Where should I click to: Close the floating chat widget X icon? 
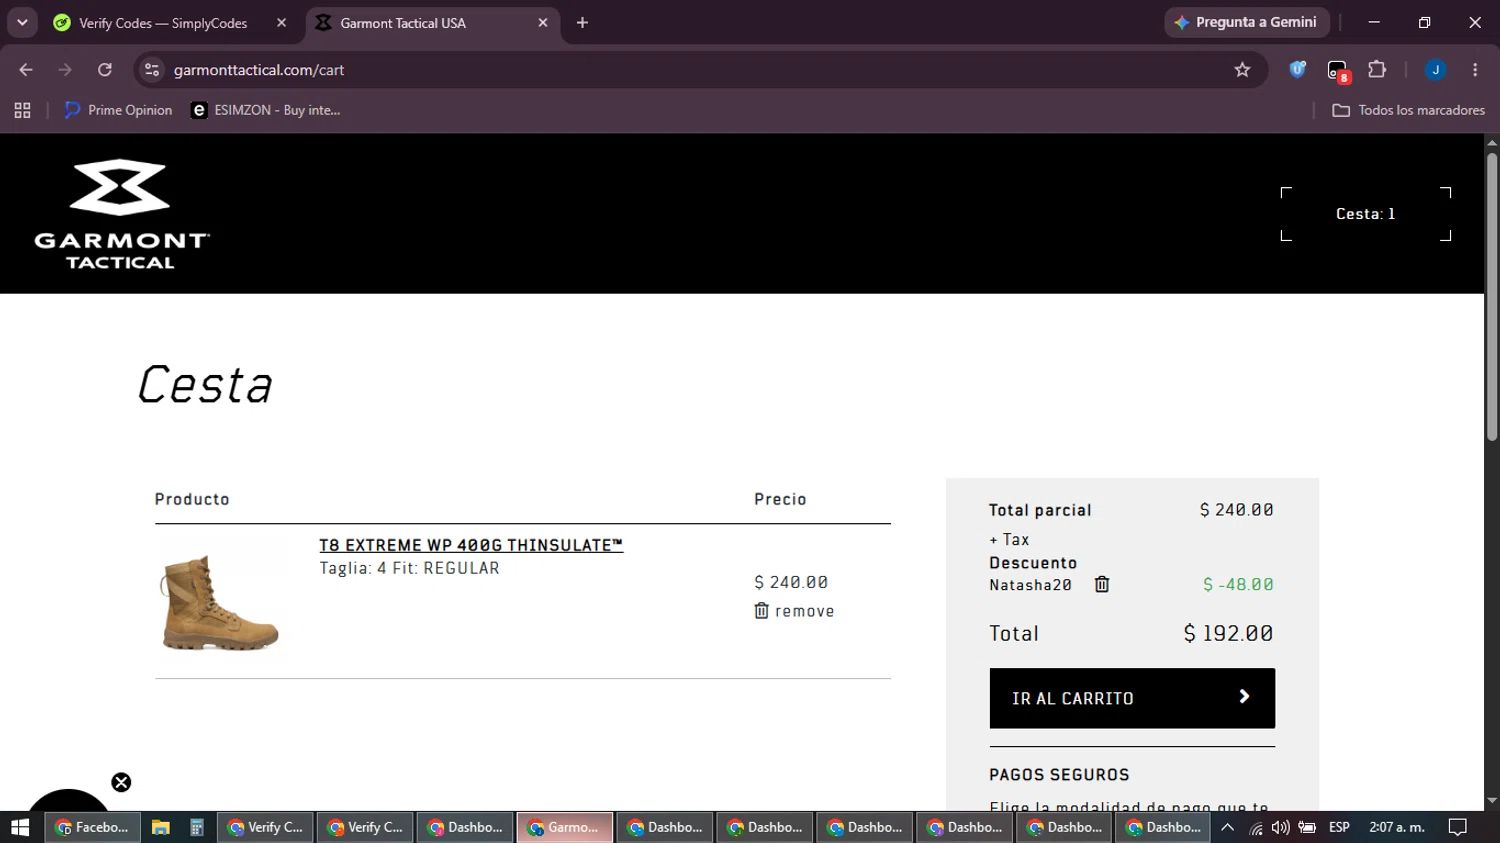(121, 782)
